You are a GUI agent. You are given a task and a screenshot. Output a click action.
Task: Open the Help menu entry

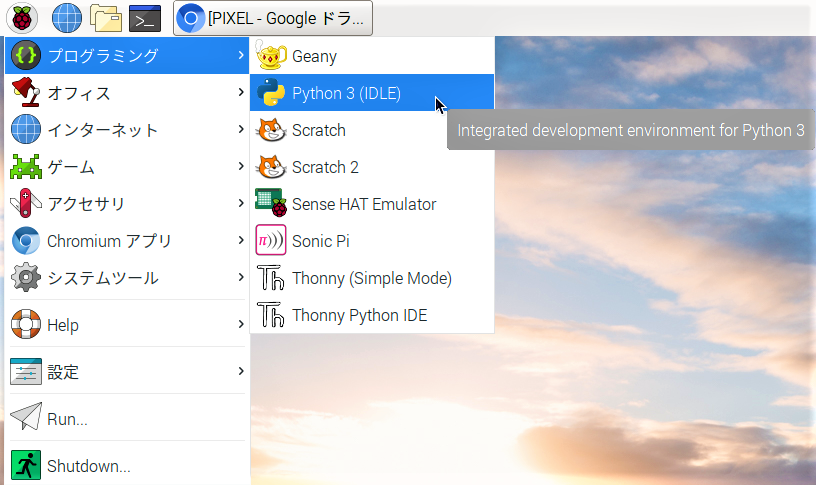point(127,325)
